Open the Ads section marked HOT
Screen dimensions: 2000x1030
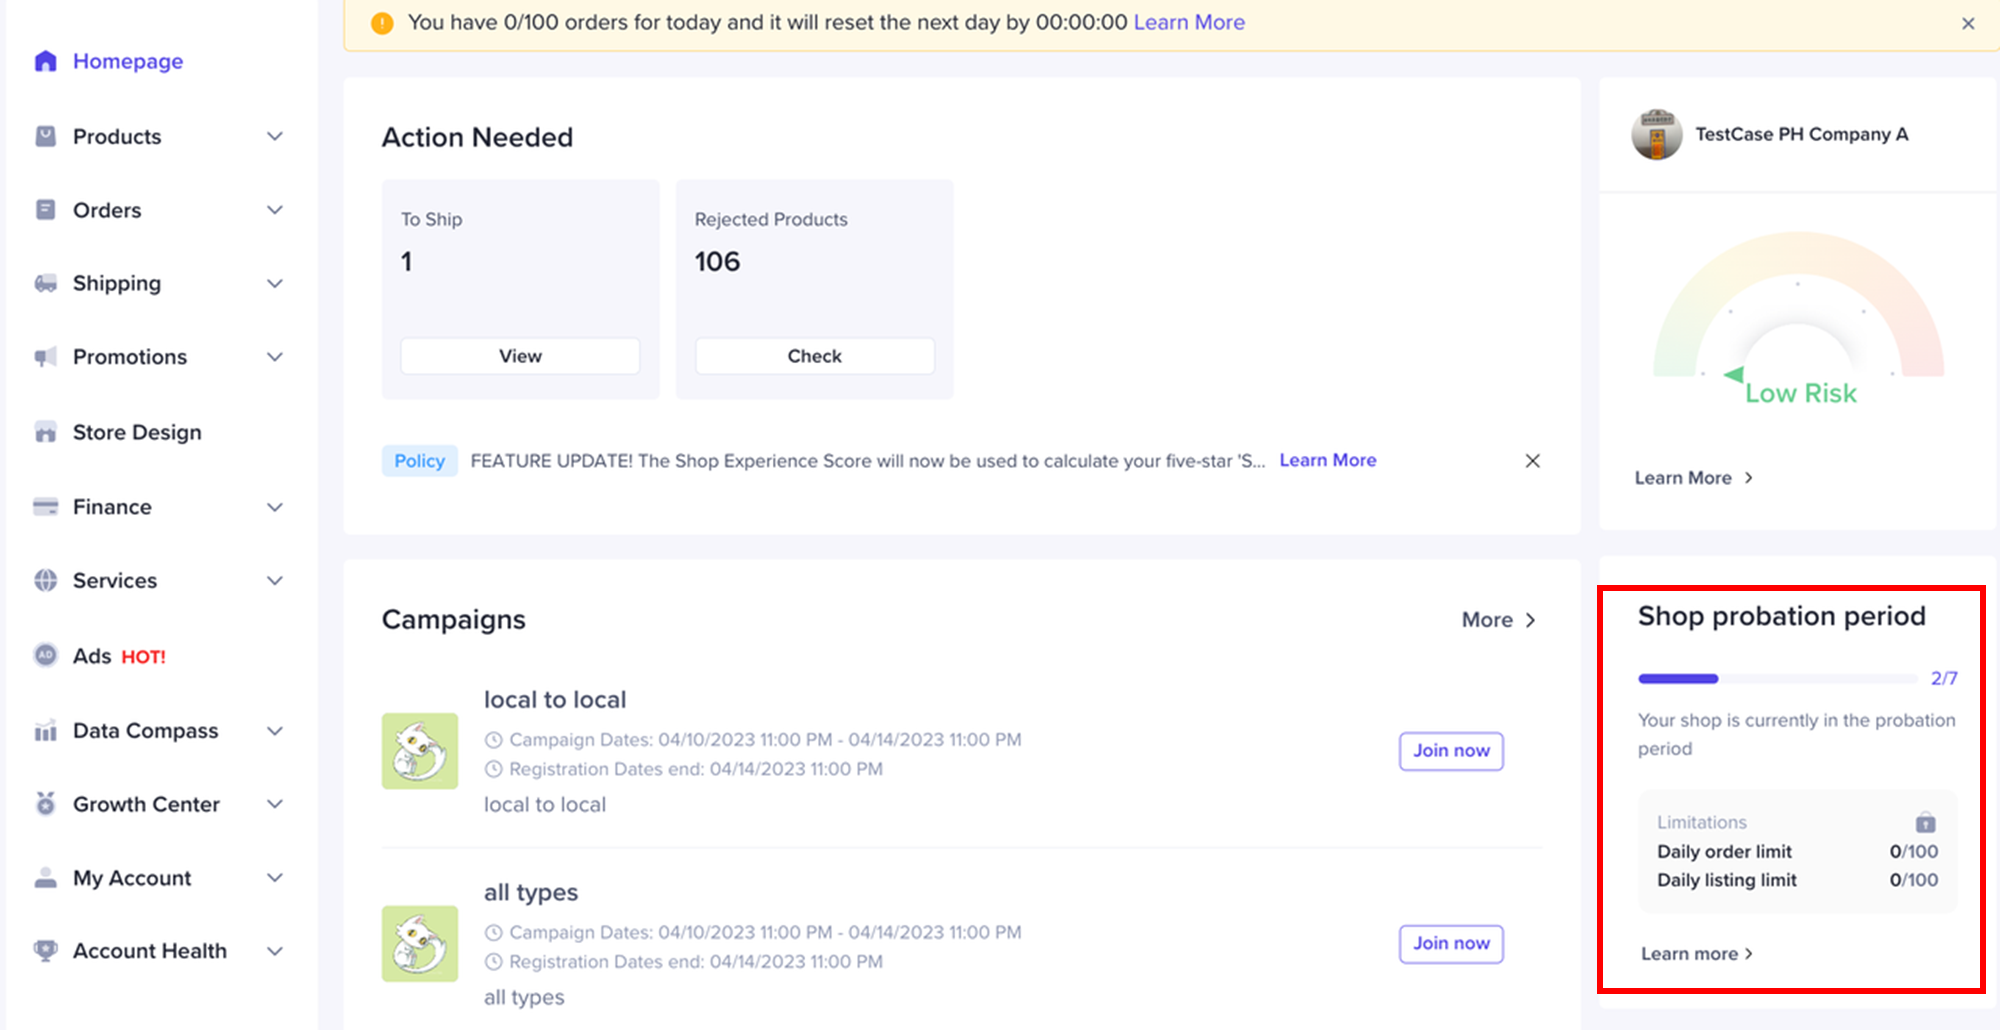[45, 655]
